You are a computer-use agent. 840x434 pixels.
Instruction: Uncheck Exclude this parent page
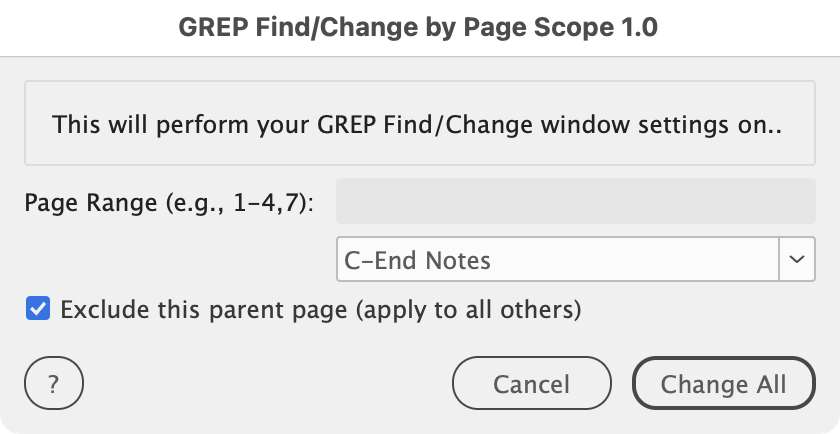tap(38, 309)
